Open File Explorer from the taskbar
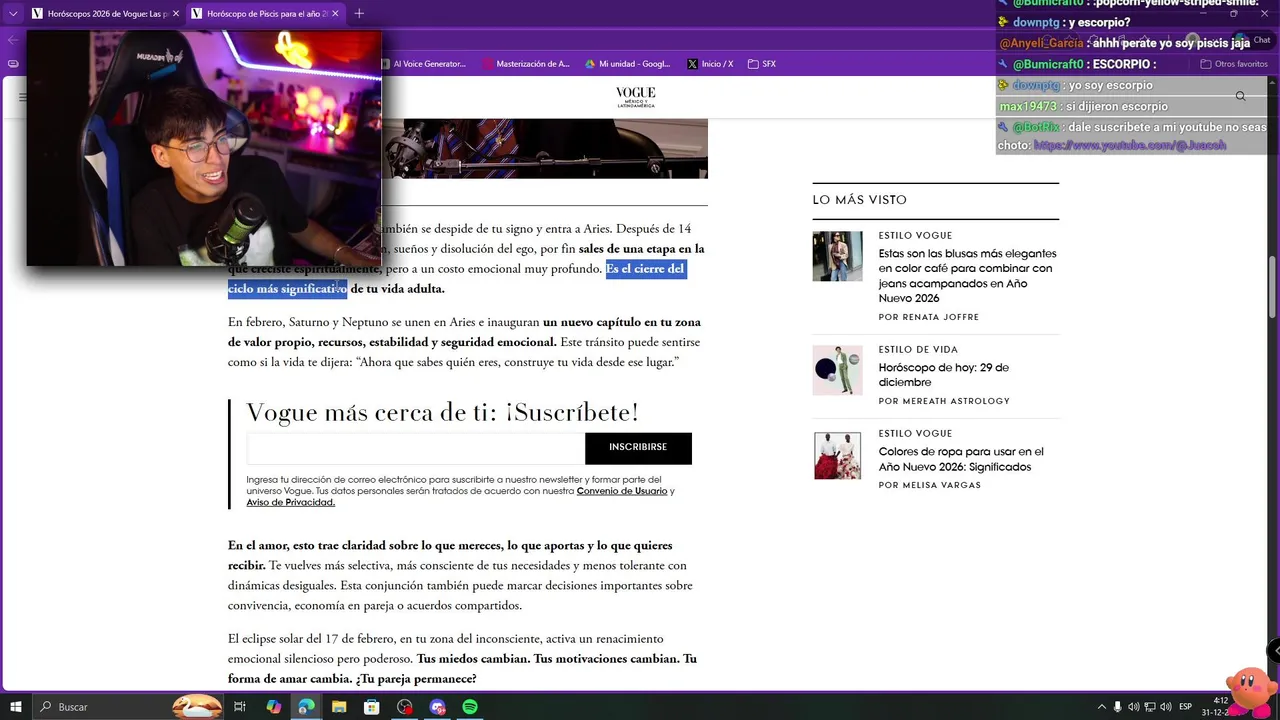 pyautogui.click(x=339, y=707)
